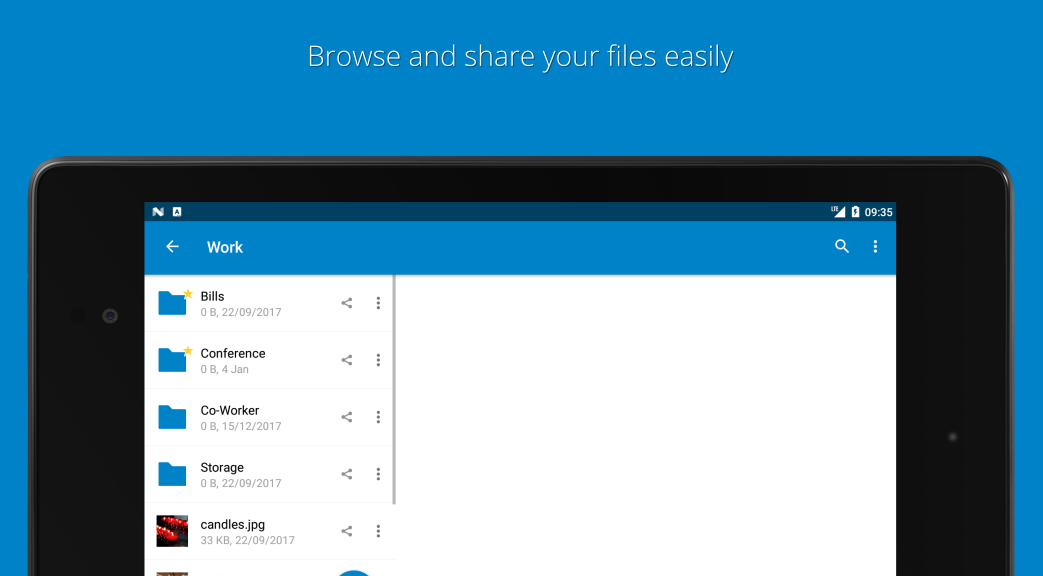1043x576 pixels.
Task: Open options menu for Storage folder
Action: (x=379, y=474)
